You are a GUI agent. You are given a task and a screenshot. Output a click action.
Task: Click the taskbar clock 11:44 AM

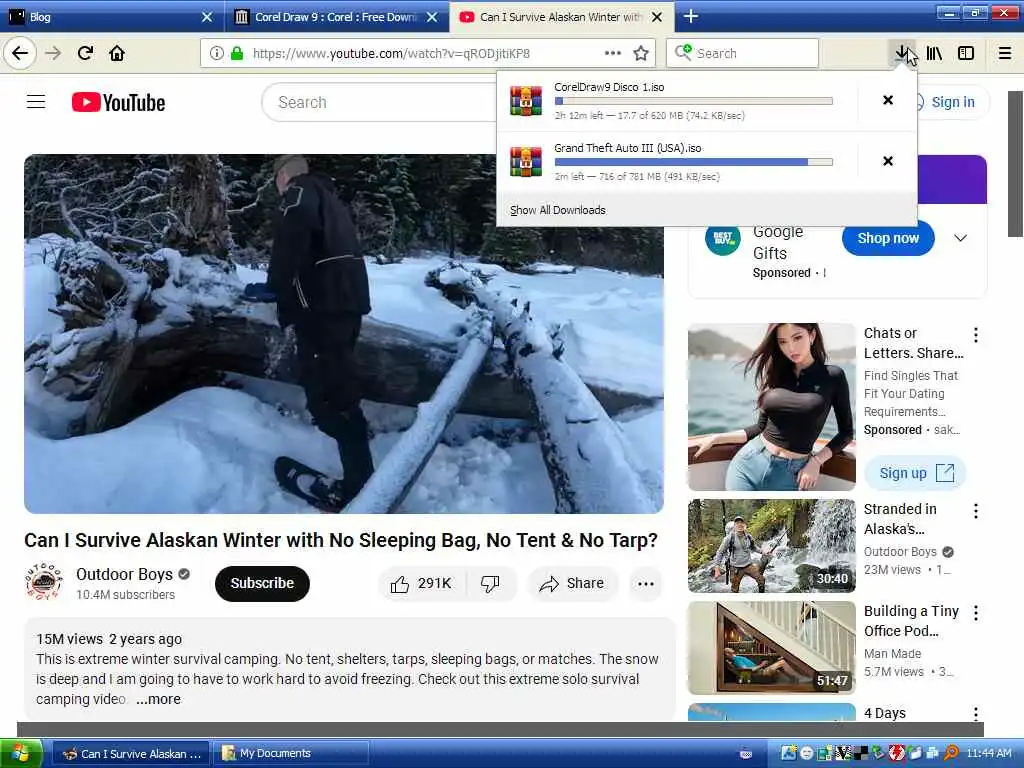pyautogui.click(x=989, y=753)
